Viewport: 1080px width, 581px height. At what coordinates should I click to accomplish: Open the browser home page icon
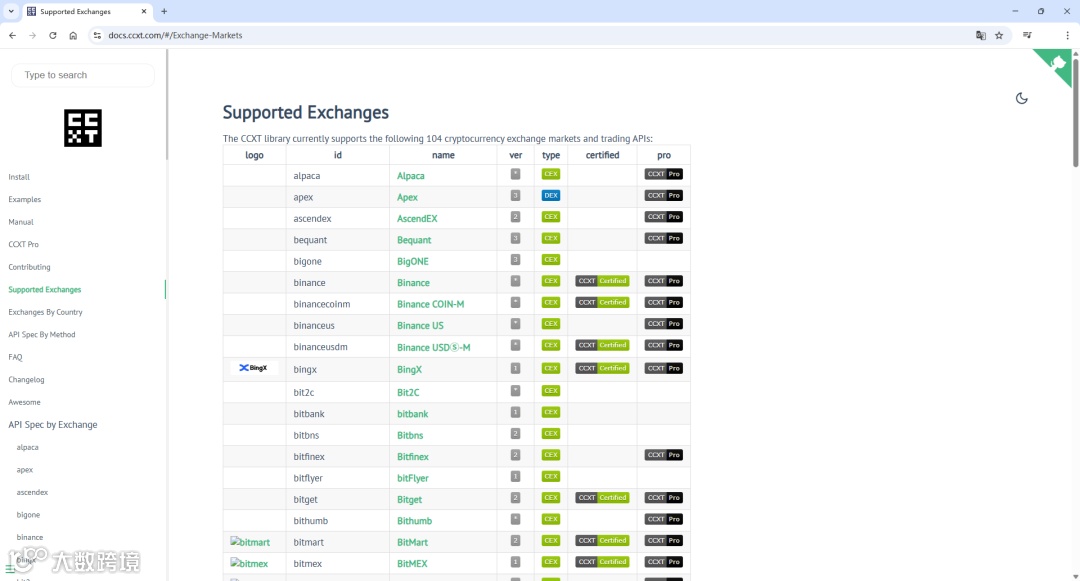coord(73,35)
